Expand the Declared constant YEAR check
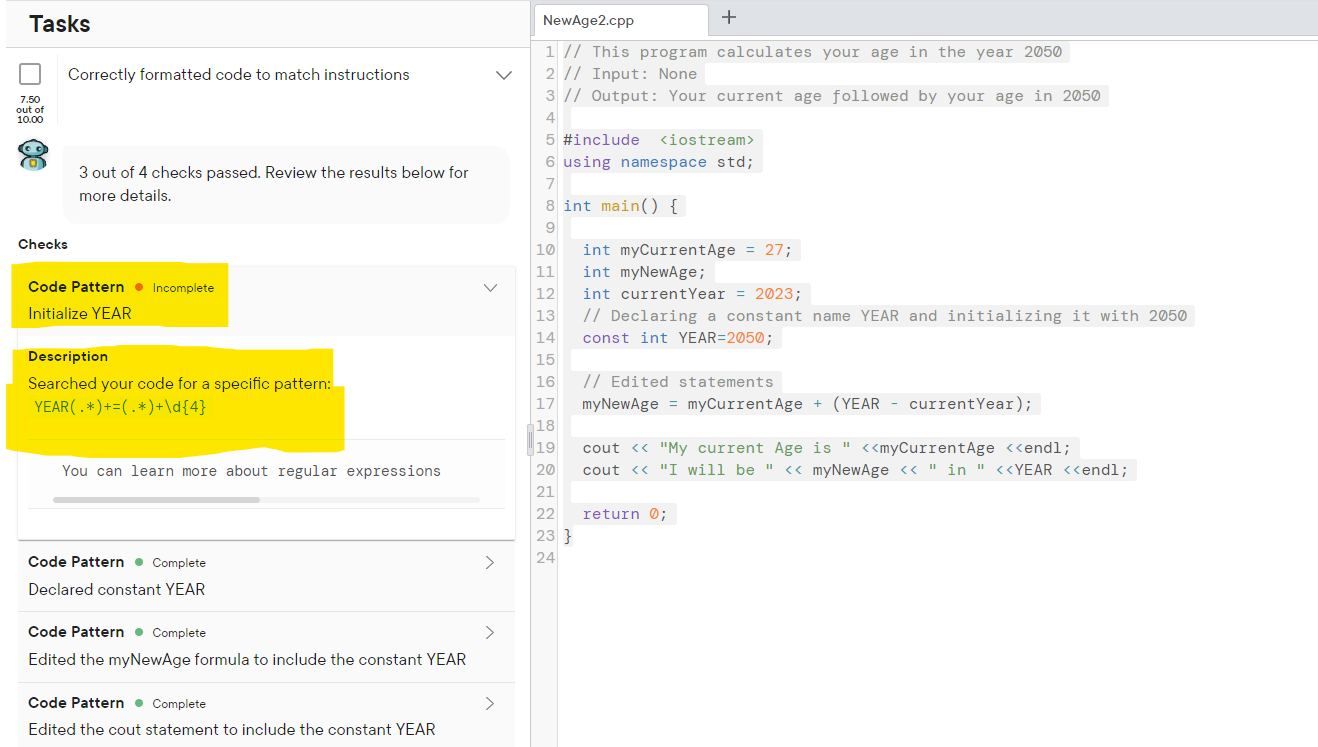This screenshot has width=1318, height=747. coord(489,562)
